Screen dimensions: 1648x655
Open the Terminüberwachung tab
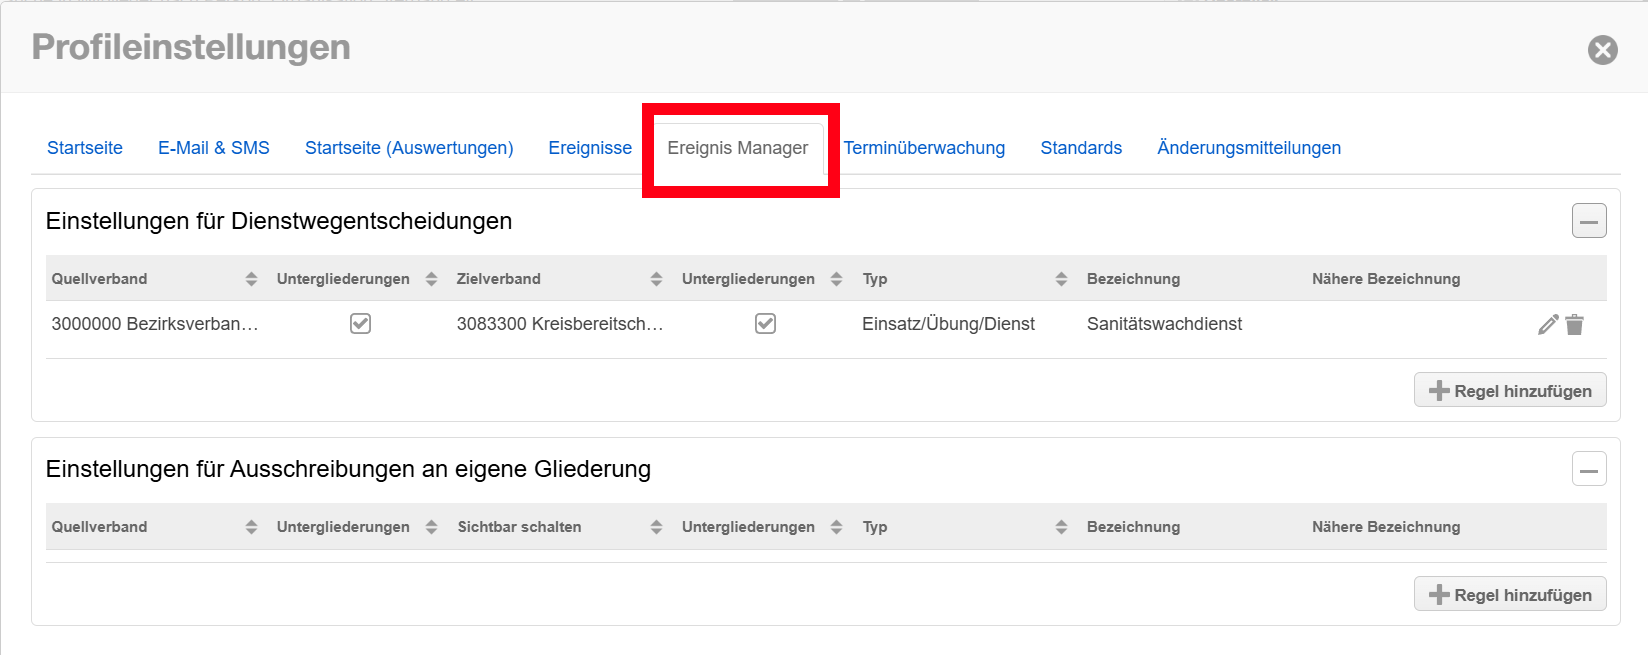click(x=924, y=148)
